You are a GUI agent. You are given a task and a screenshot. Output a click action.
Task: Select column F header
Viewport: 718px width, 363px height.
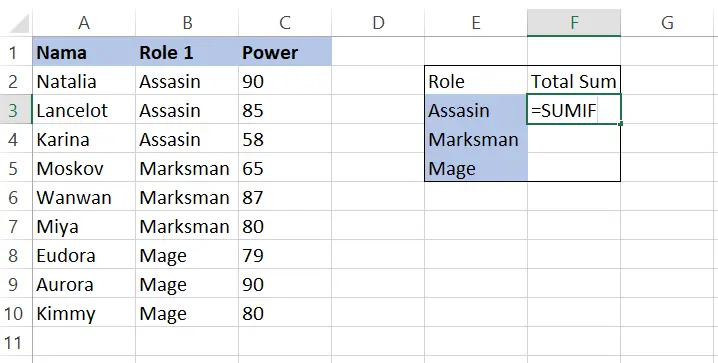574,22
